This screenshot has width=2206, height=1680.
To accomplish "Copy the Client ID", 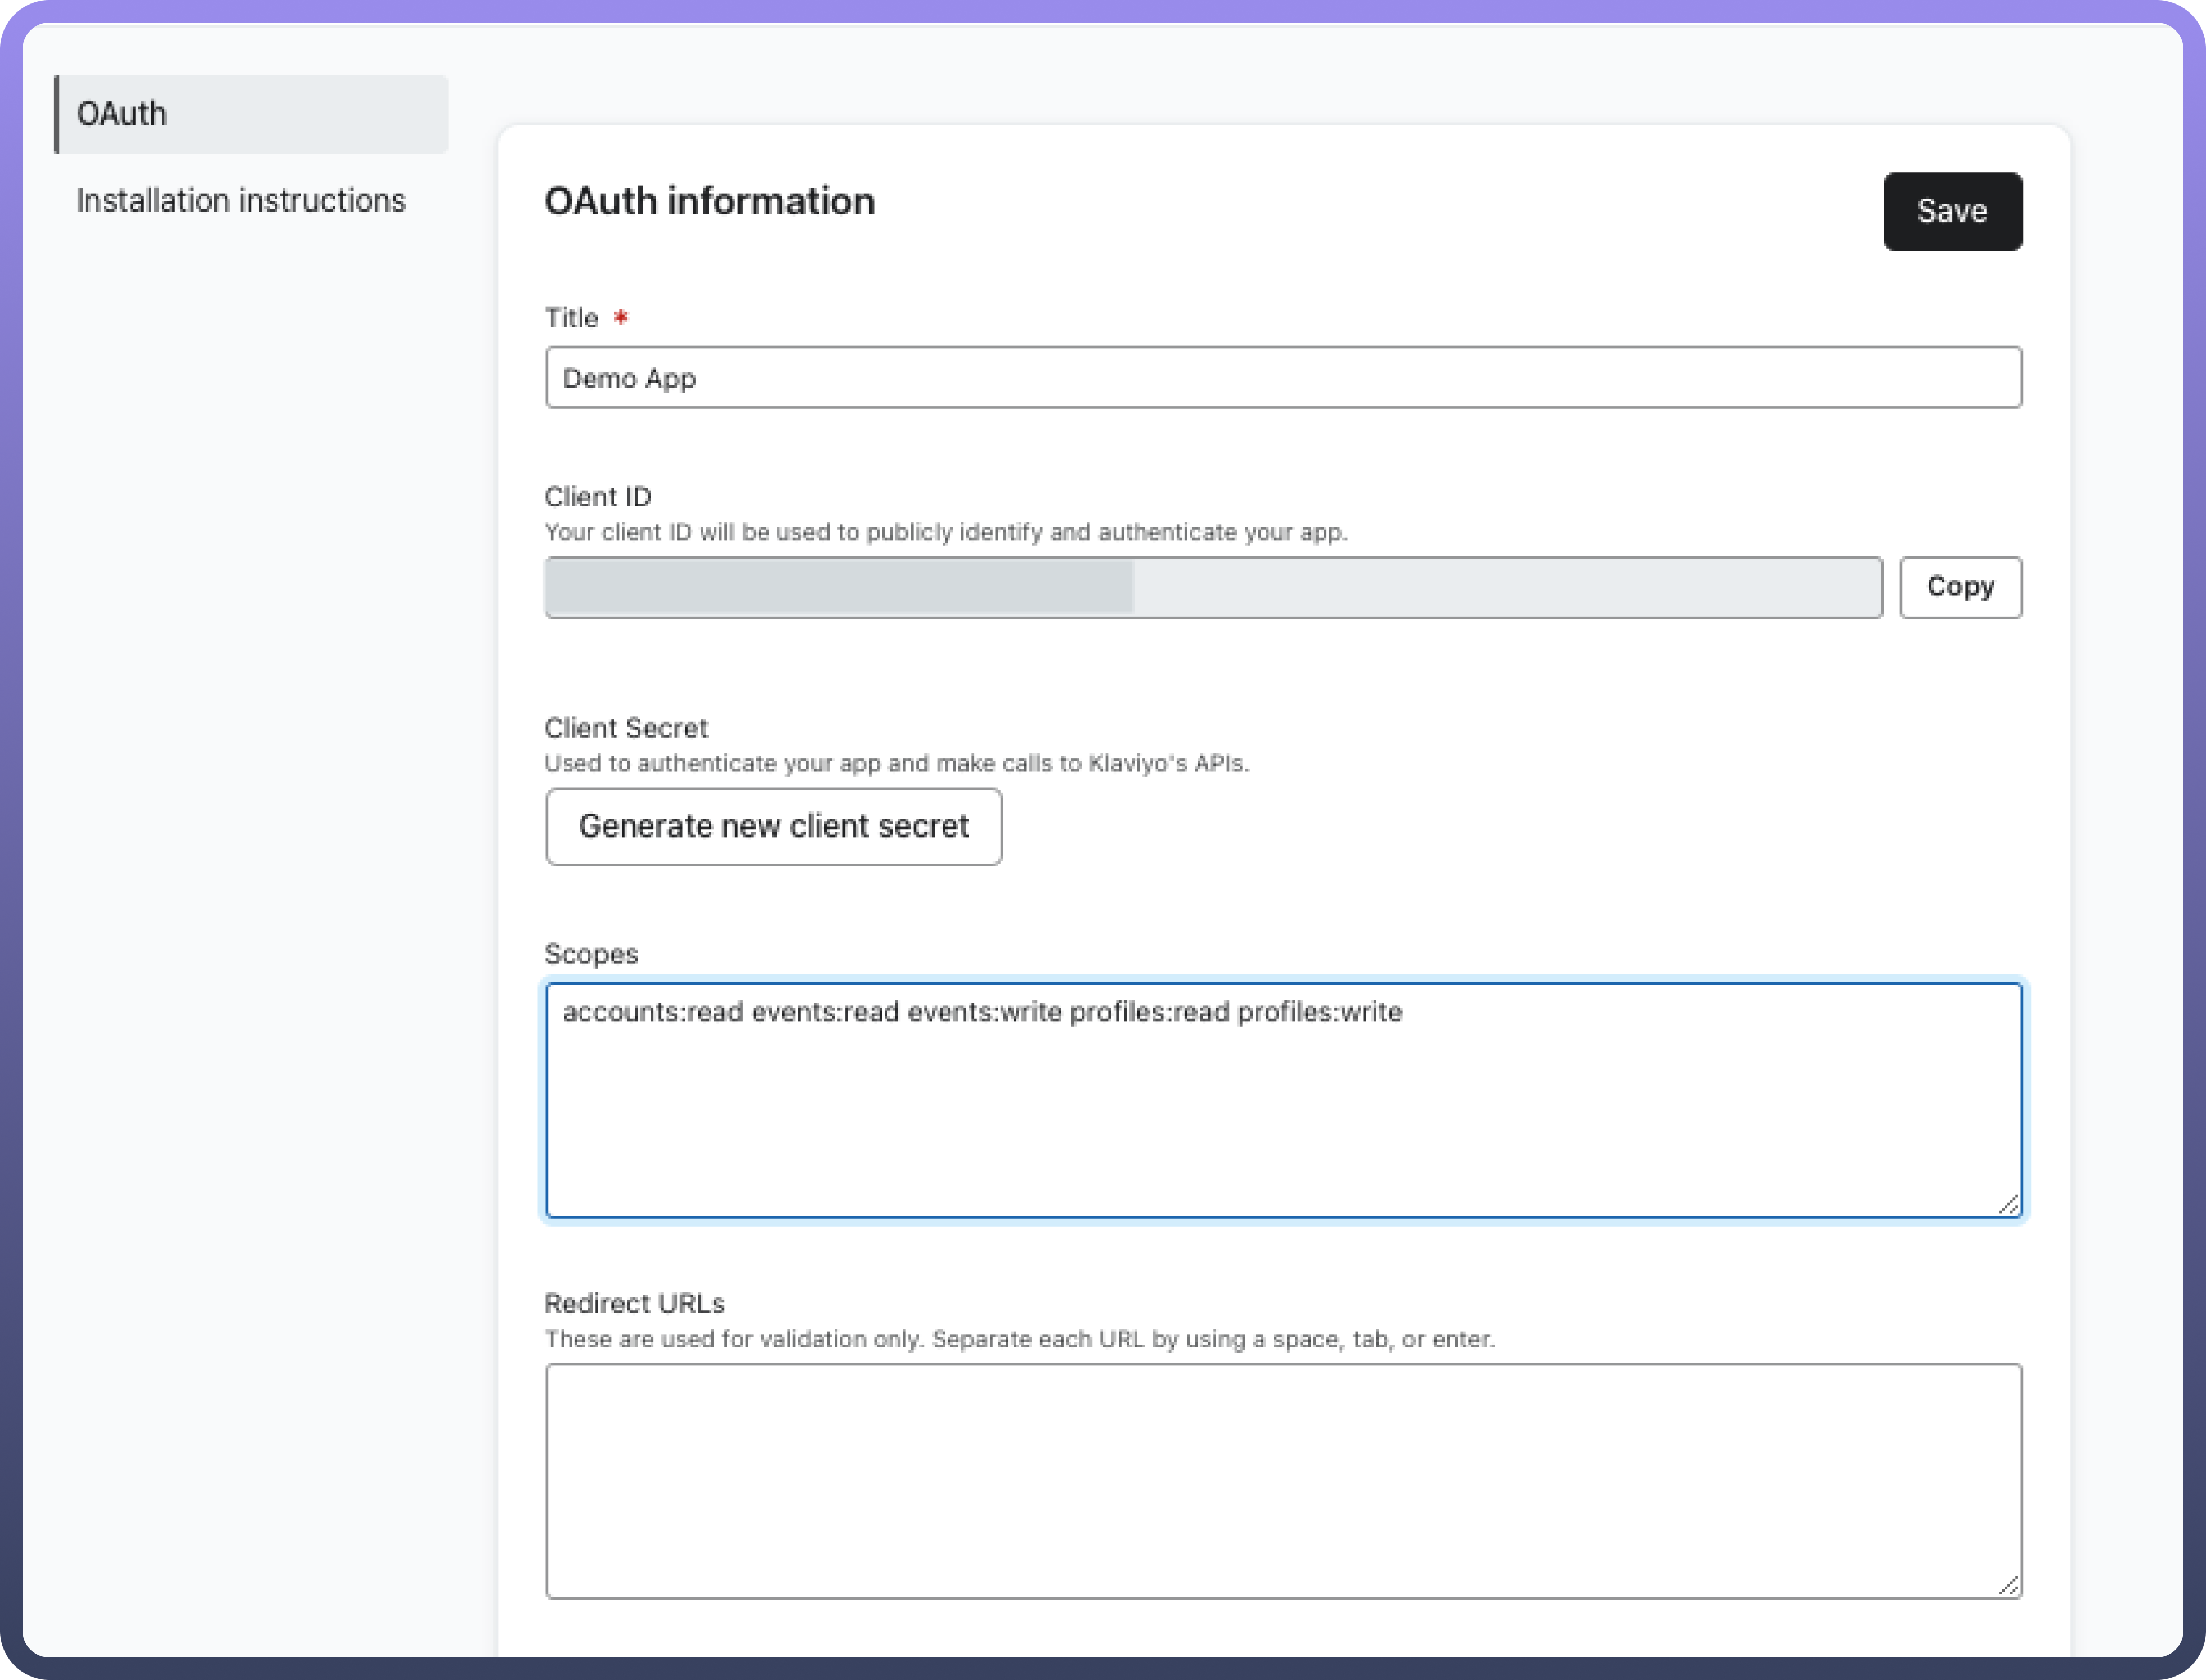I will (x=1960, y=587).
